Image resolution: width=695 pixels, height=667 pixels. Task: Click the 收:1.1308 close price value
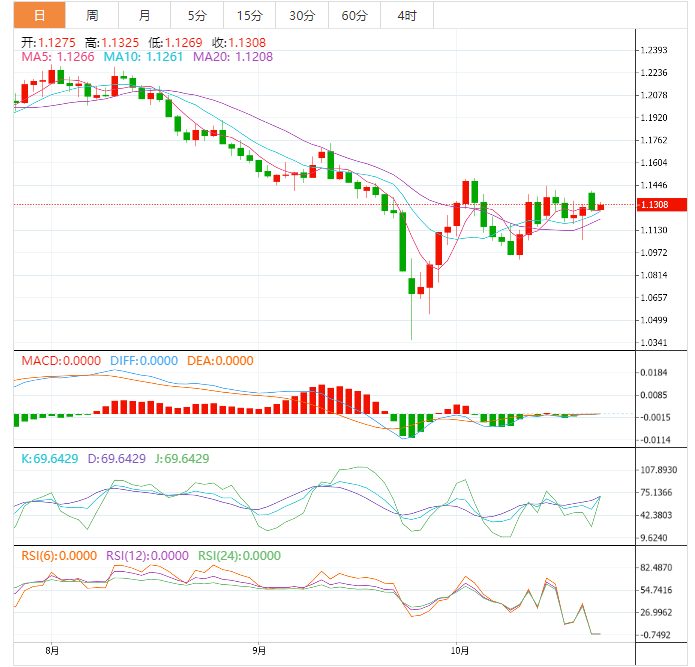[239, 43]
